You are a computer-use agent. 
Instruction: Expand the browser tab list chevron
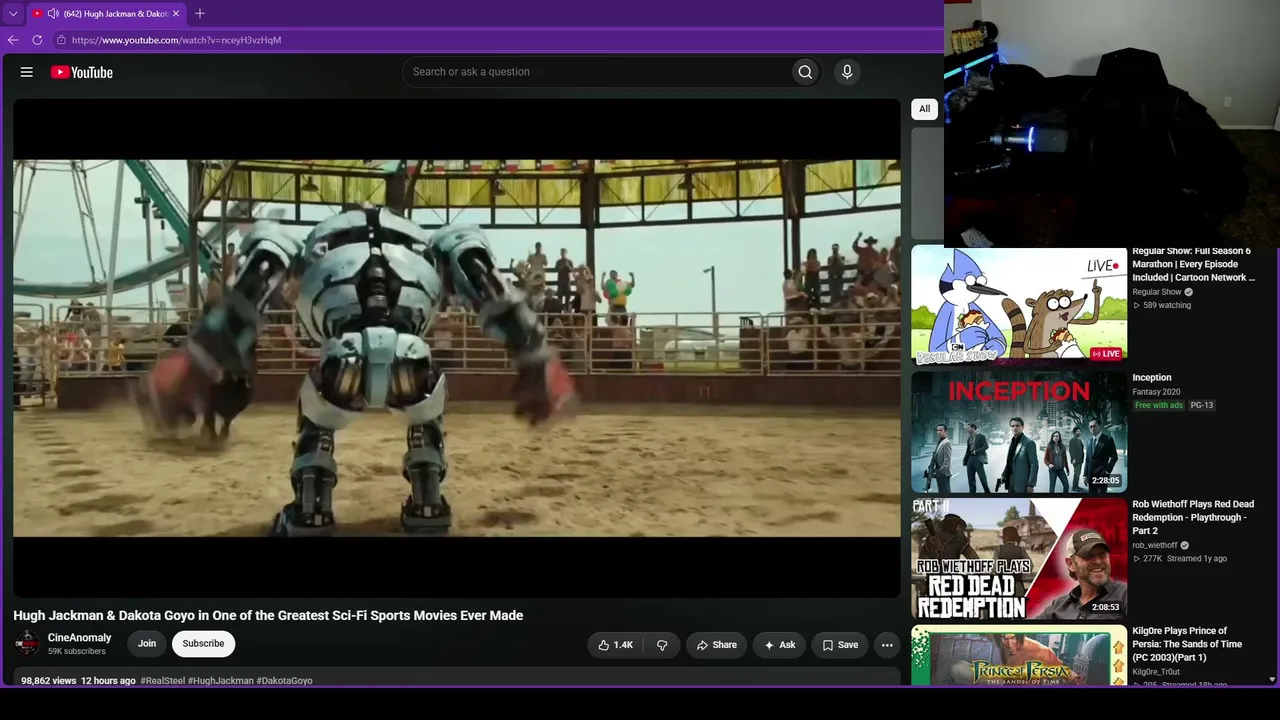coord(13,14)
